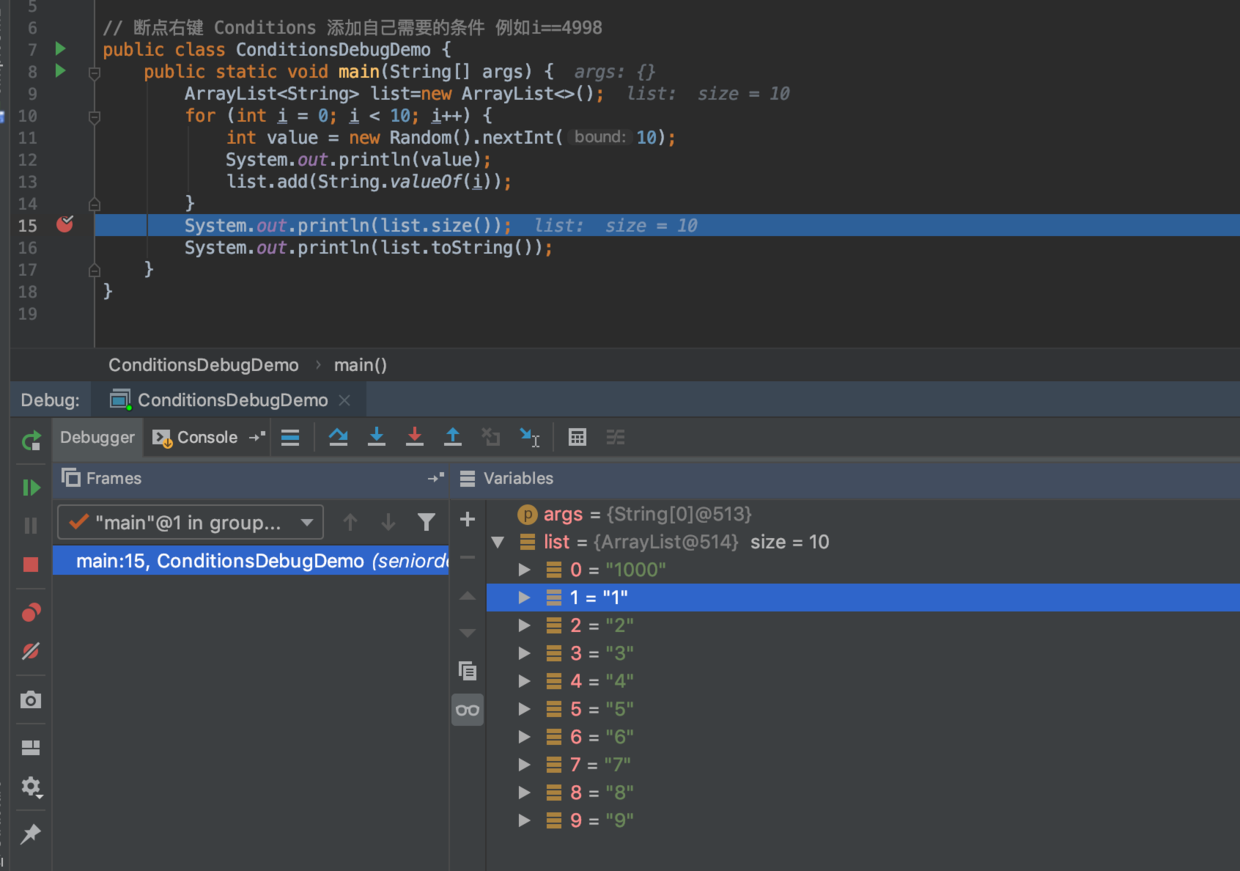1240x871 pixels.
Task: Click main() breadcrumb
Action: 360,365
